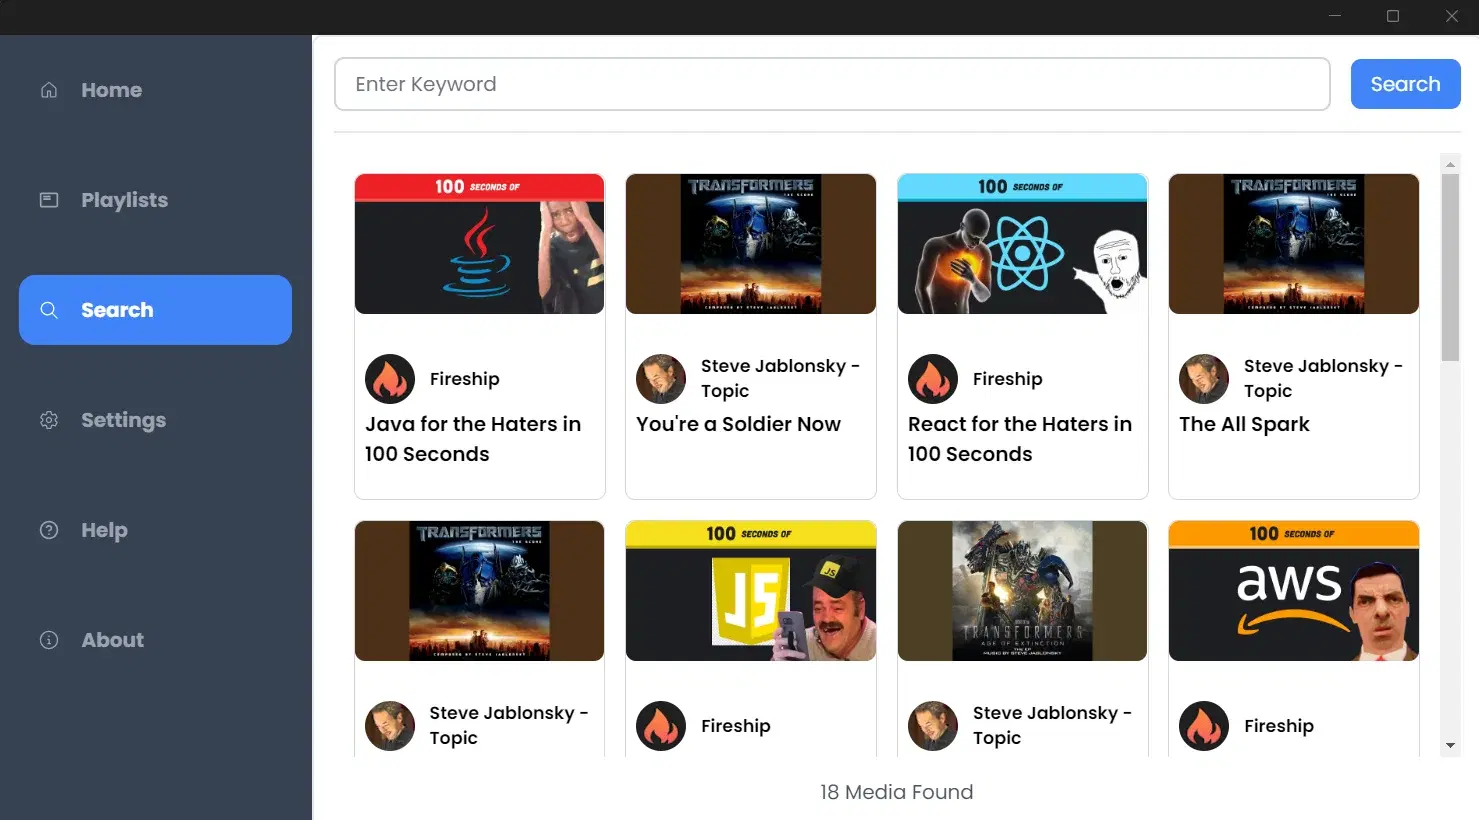
Task: Open the JS 100 seconds thumbnail
Action: (751, 591)
